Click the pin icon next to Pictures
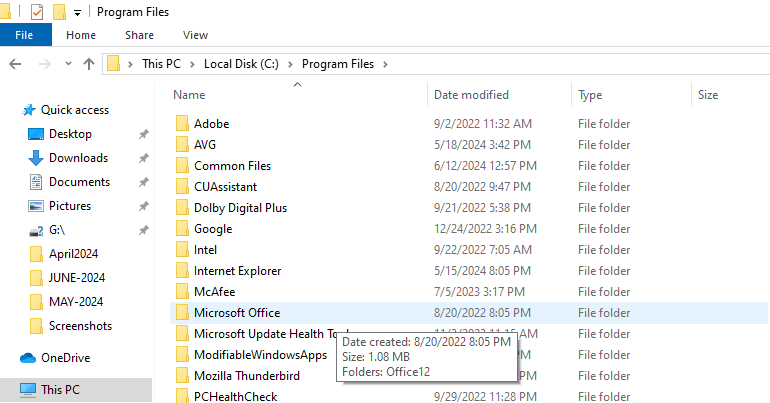 (143, 206)
